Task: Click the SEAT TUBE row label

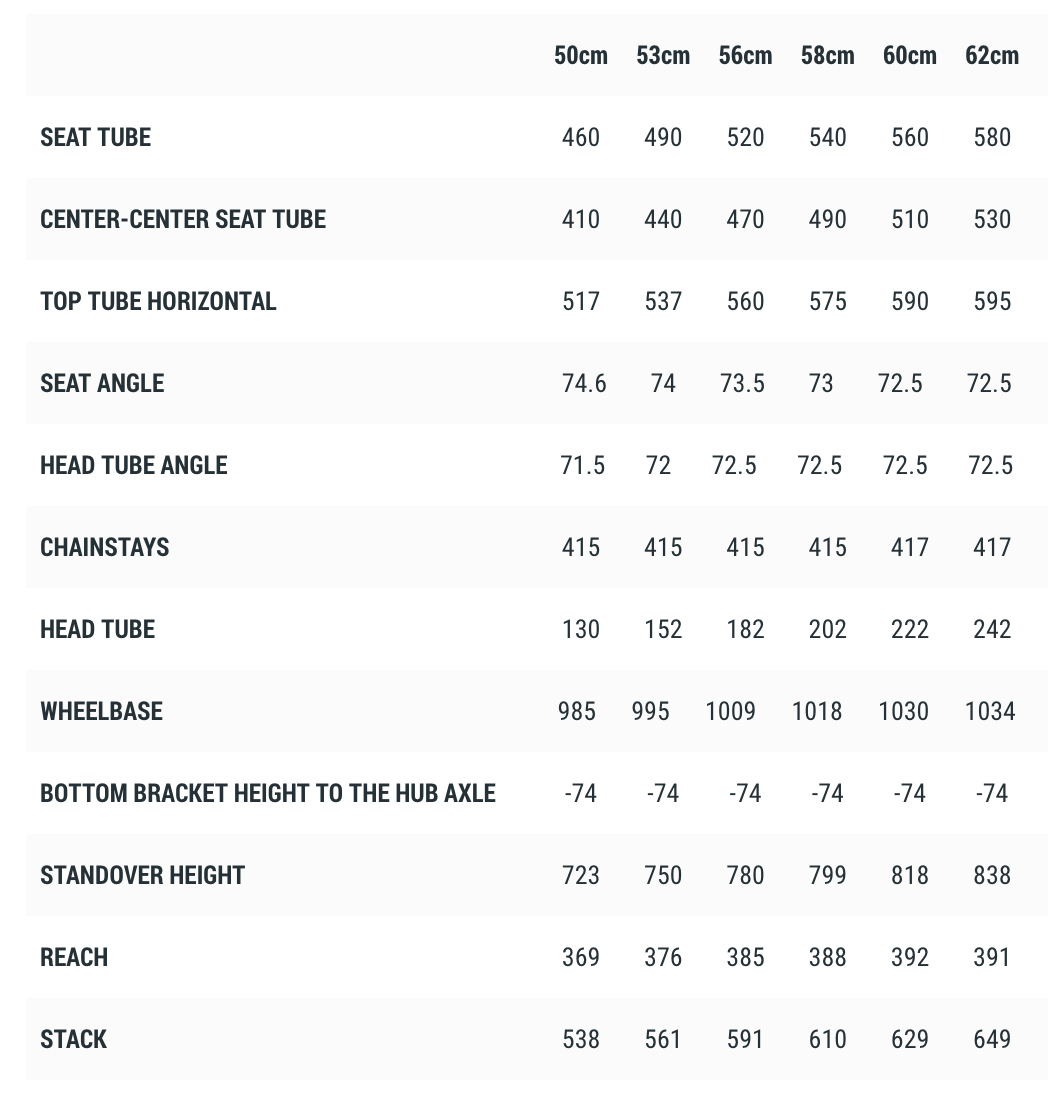Action: [x=96, y=137]
